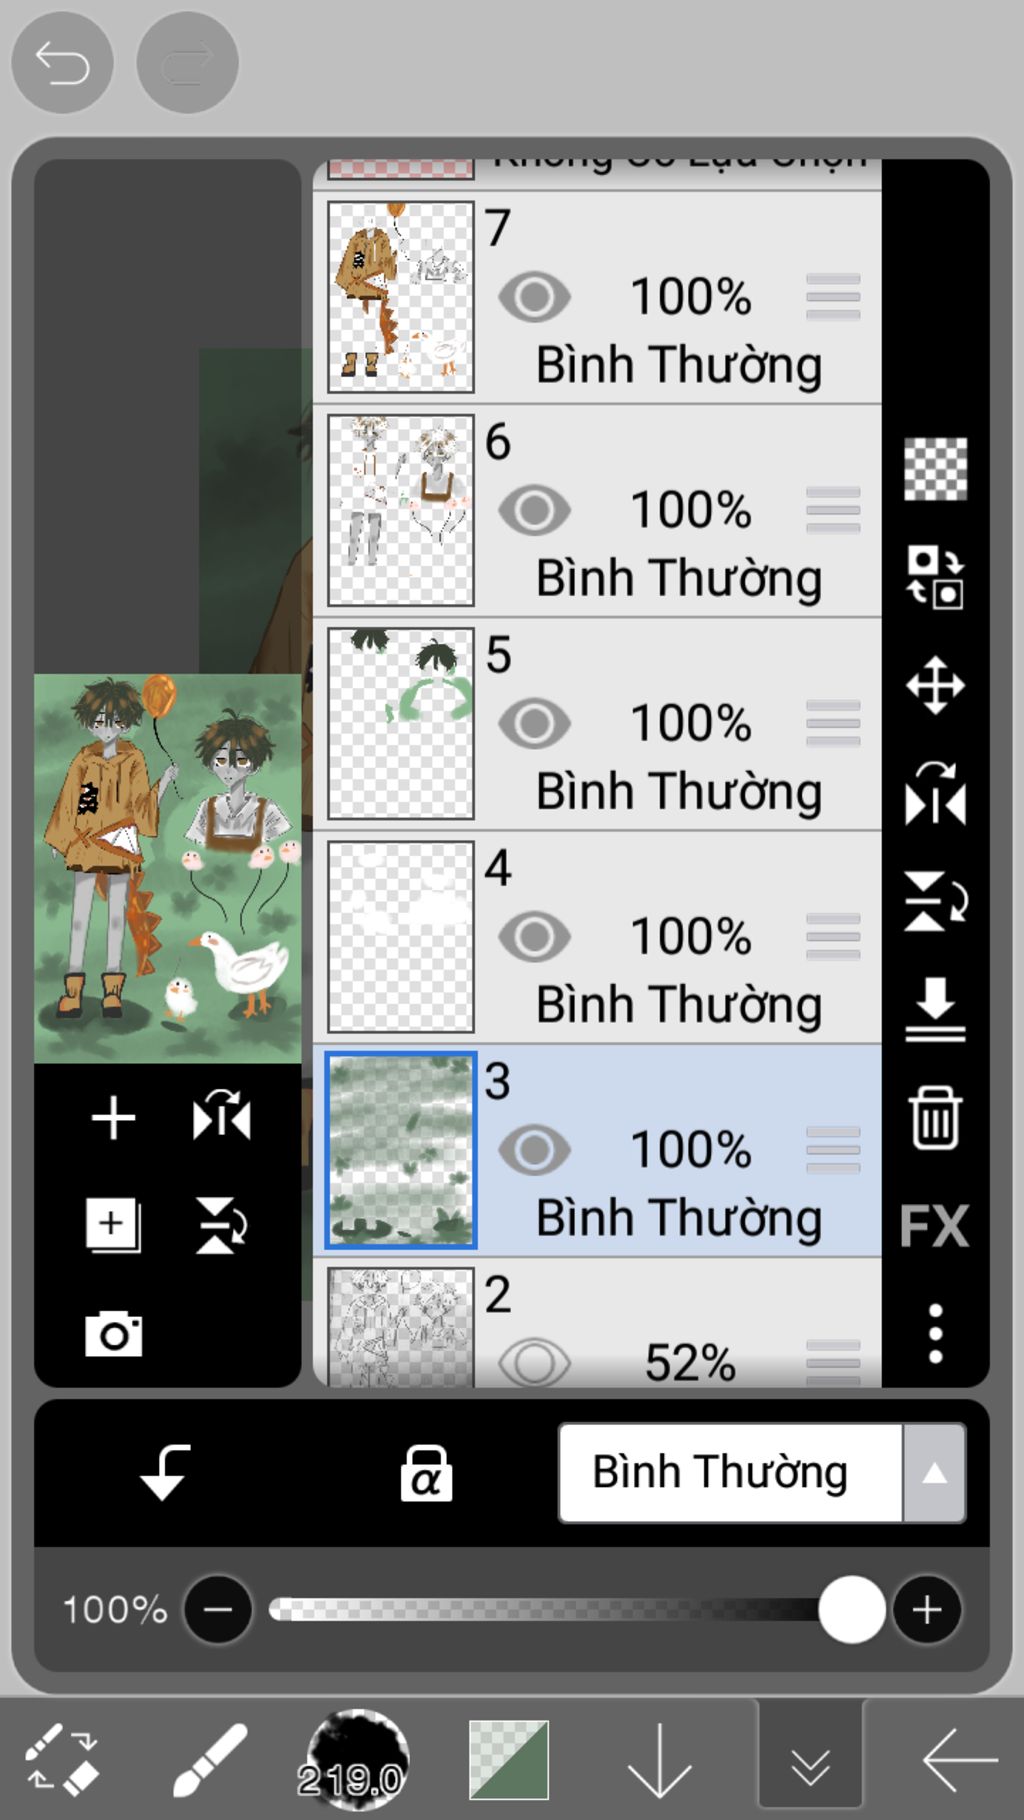Open the Bình Thường blend mode dropdown
This screenshot has width=1024, height=1820.
(x=761, y=1473)
